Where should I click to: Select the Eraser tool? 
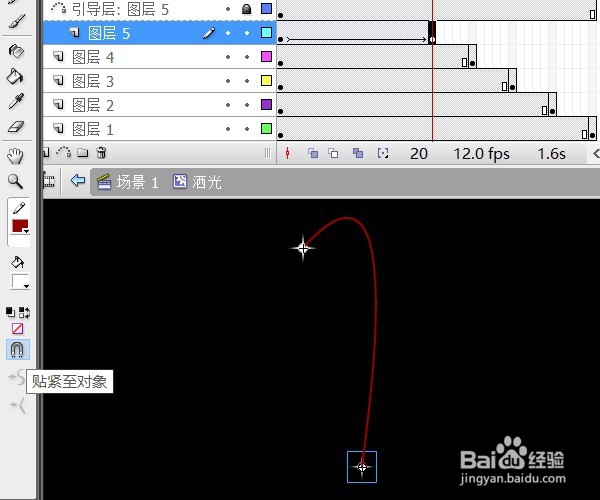[x=16, y=127]
